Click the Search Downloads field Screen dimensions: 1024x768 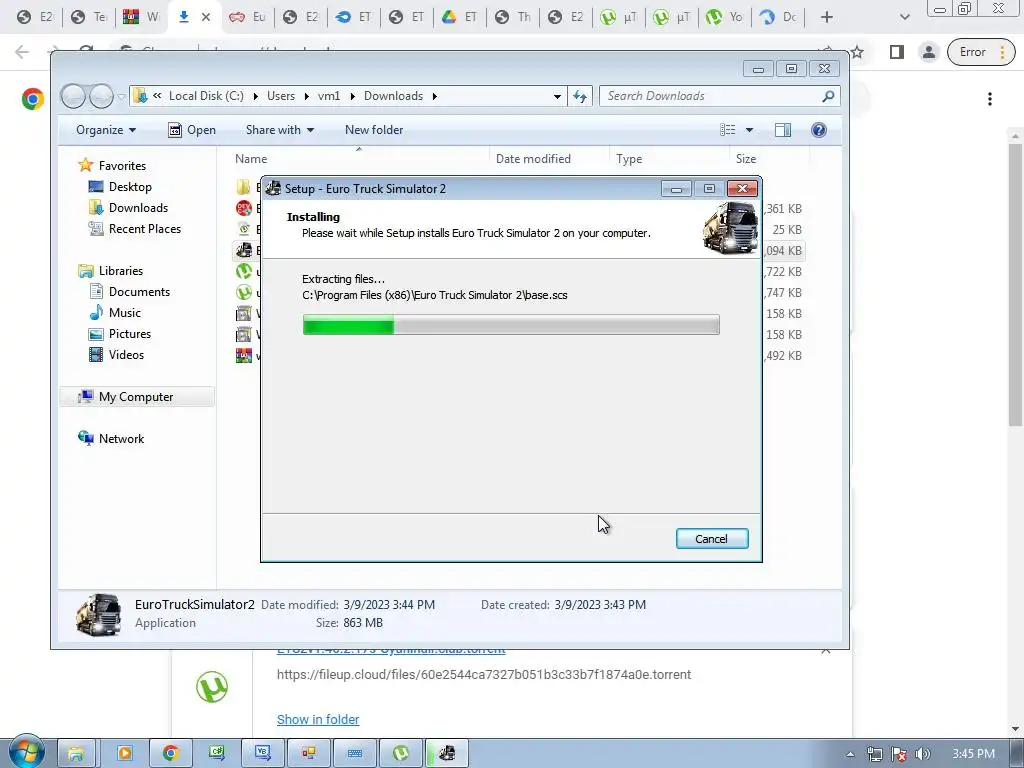click(720, 96)
